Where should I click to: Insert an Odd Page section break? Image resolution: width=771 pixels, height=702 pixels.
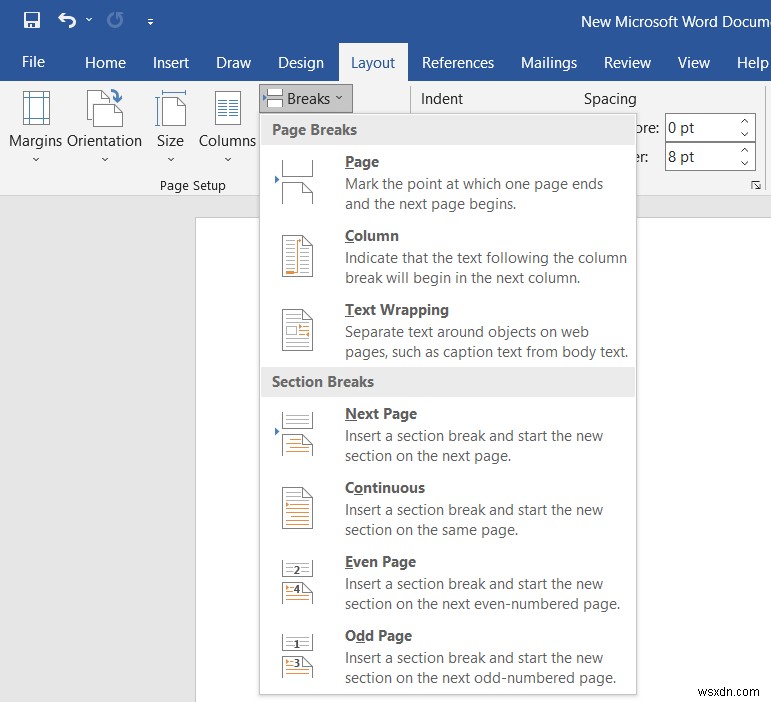(x=379, y=636)
